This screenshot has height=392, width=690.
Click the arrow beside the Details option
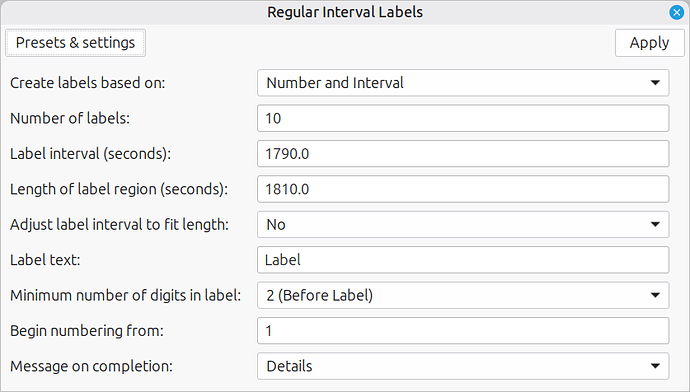point(655,366)
